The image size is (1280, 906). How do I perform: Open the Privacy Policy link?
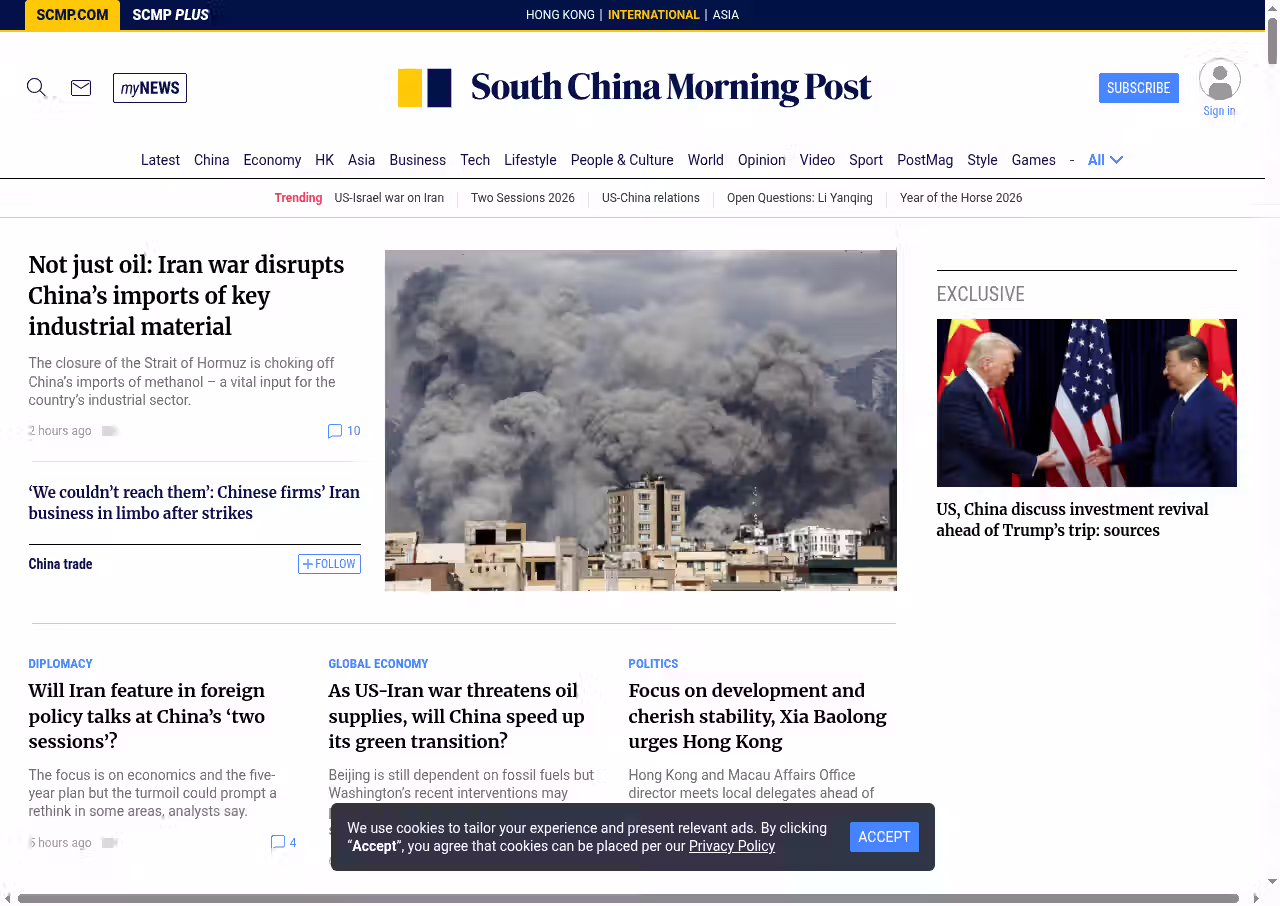(731, 846)
